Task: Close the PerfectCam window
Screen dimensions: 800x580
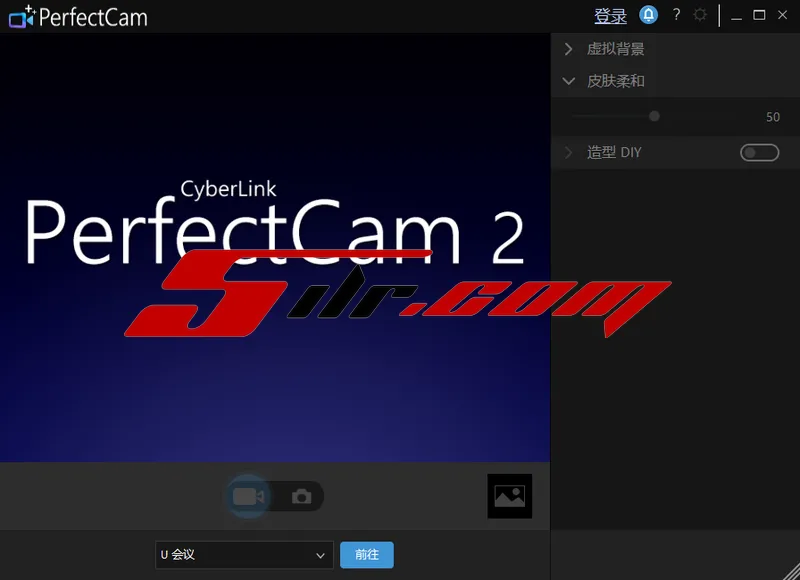Action: tap(782, 15)
